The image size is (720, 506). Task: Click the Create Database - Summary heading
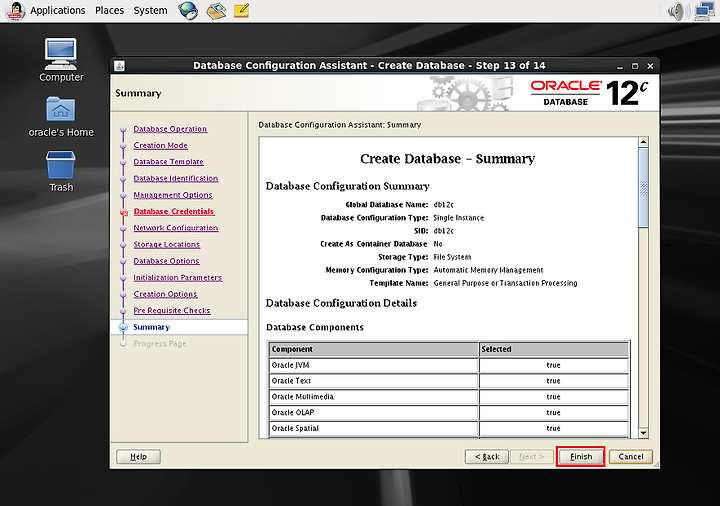click(448, 159)
